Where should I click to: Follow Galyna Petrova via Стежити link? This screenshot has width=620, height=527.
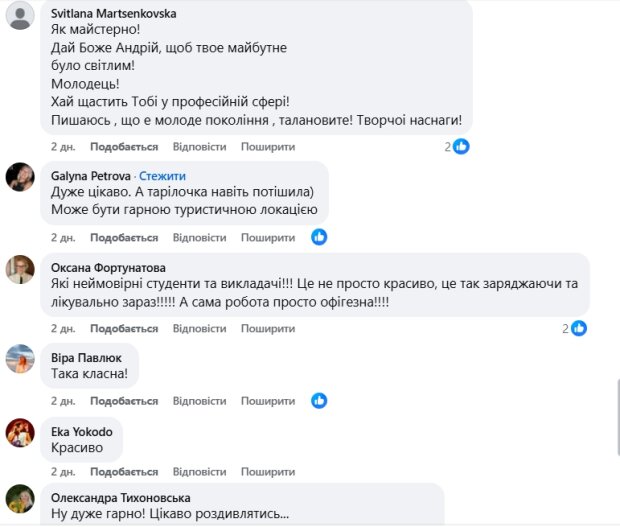[x=162, y=175]
